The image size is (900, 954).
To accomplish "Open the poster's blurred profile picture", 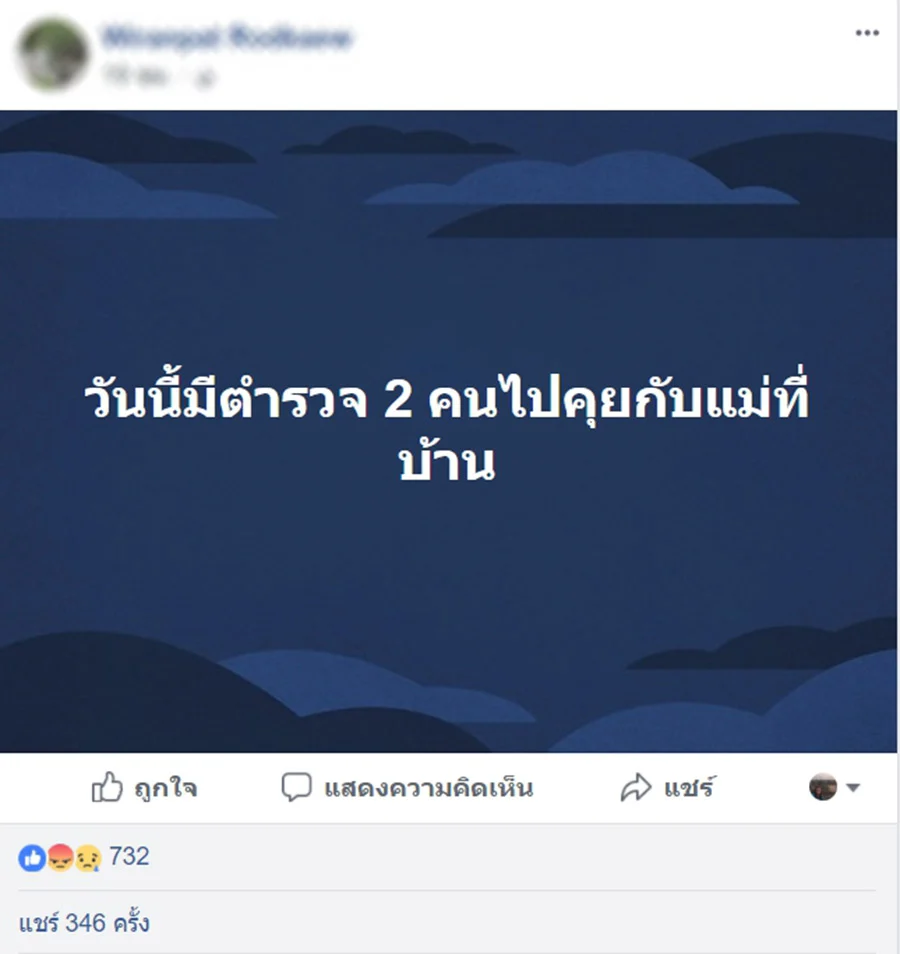I will pyautogui.click(x=53, y=54).
